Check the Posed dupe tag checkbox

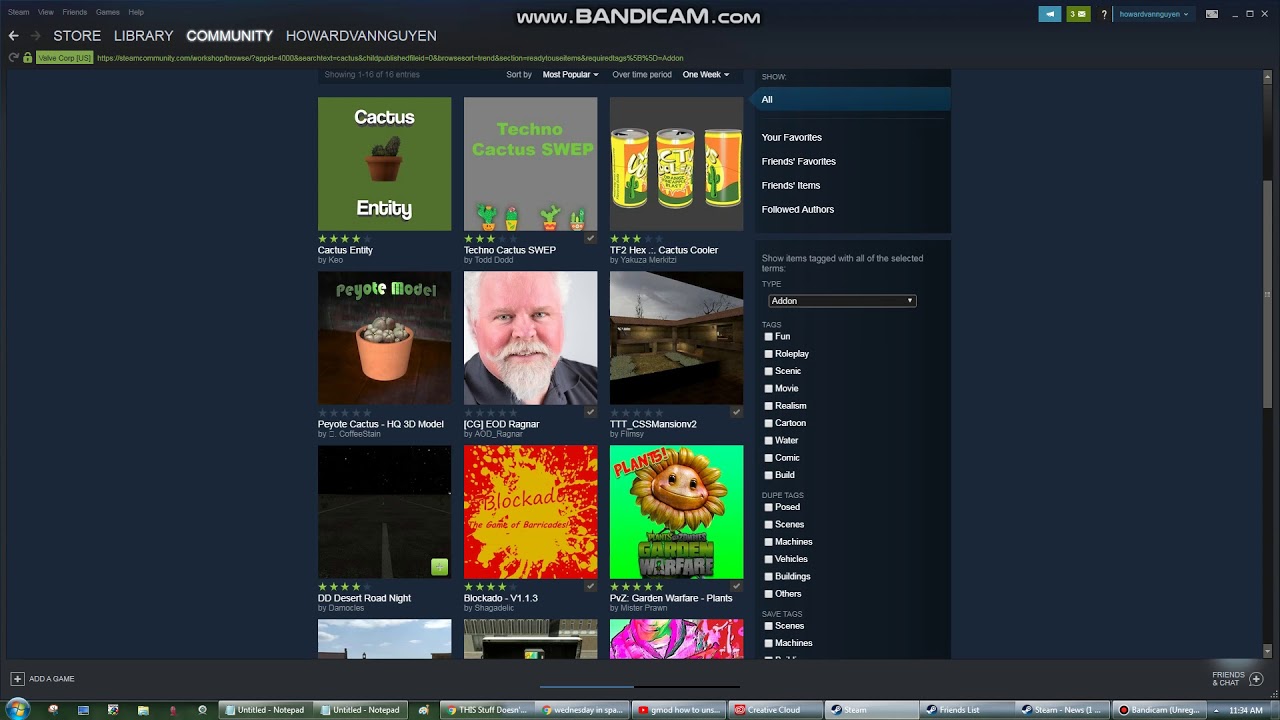point(768,507)
